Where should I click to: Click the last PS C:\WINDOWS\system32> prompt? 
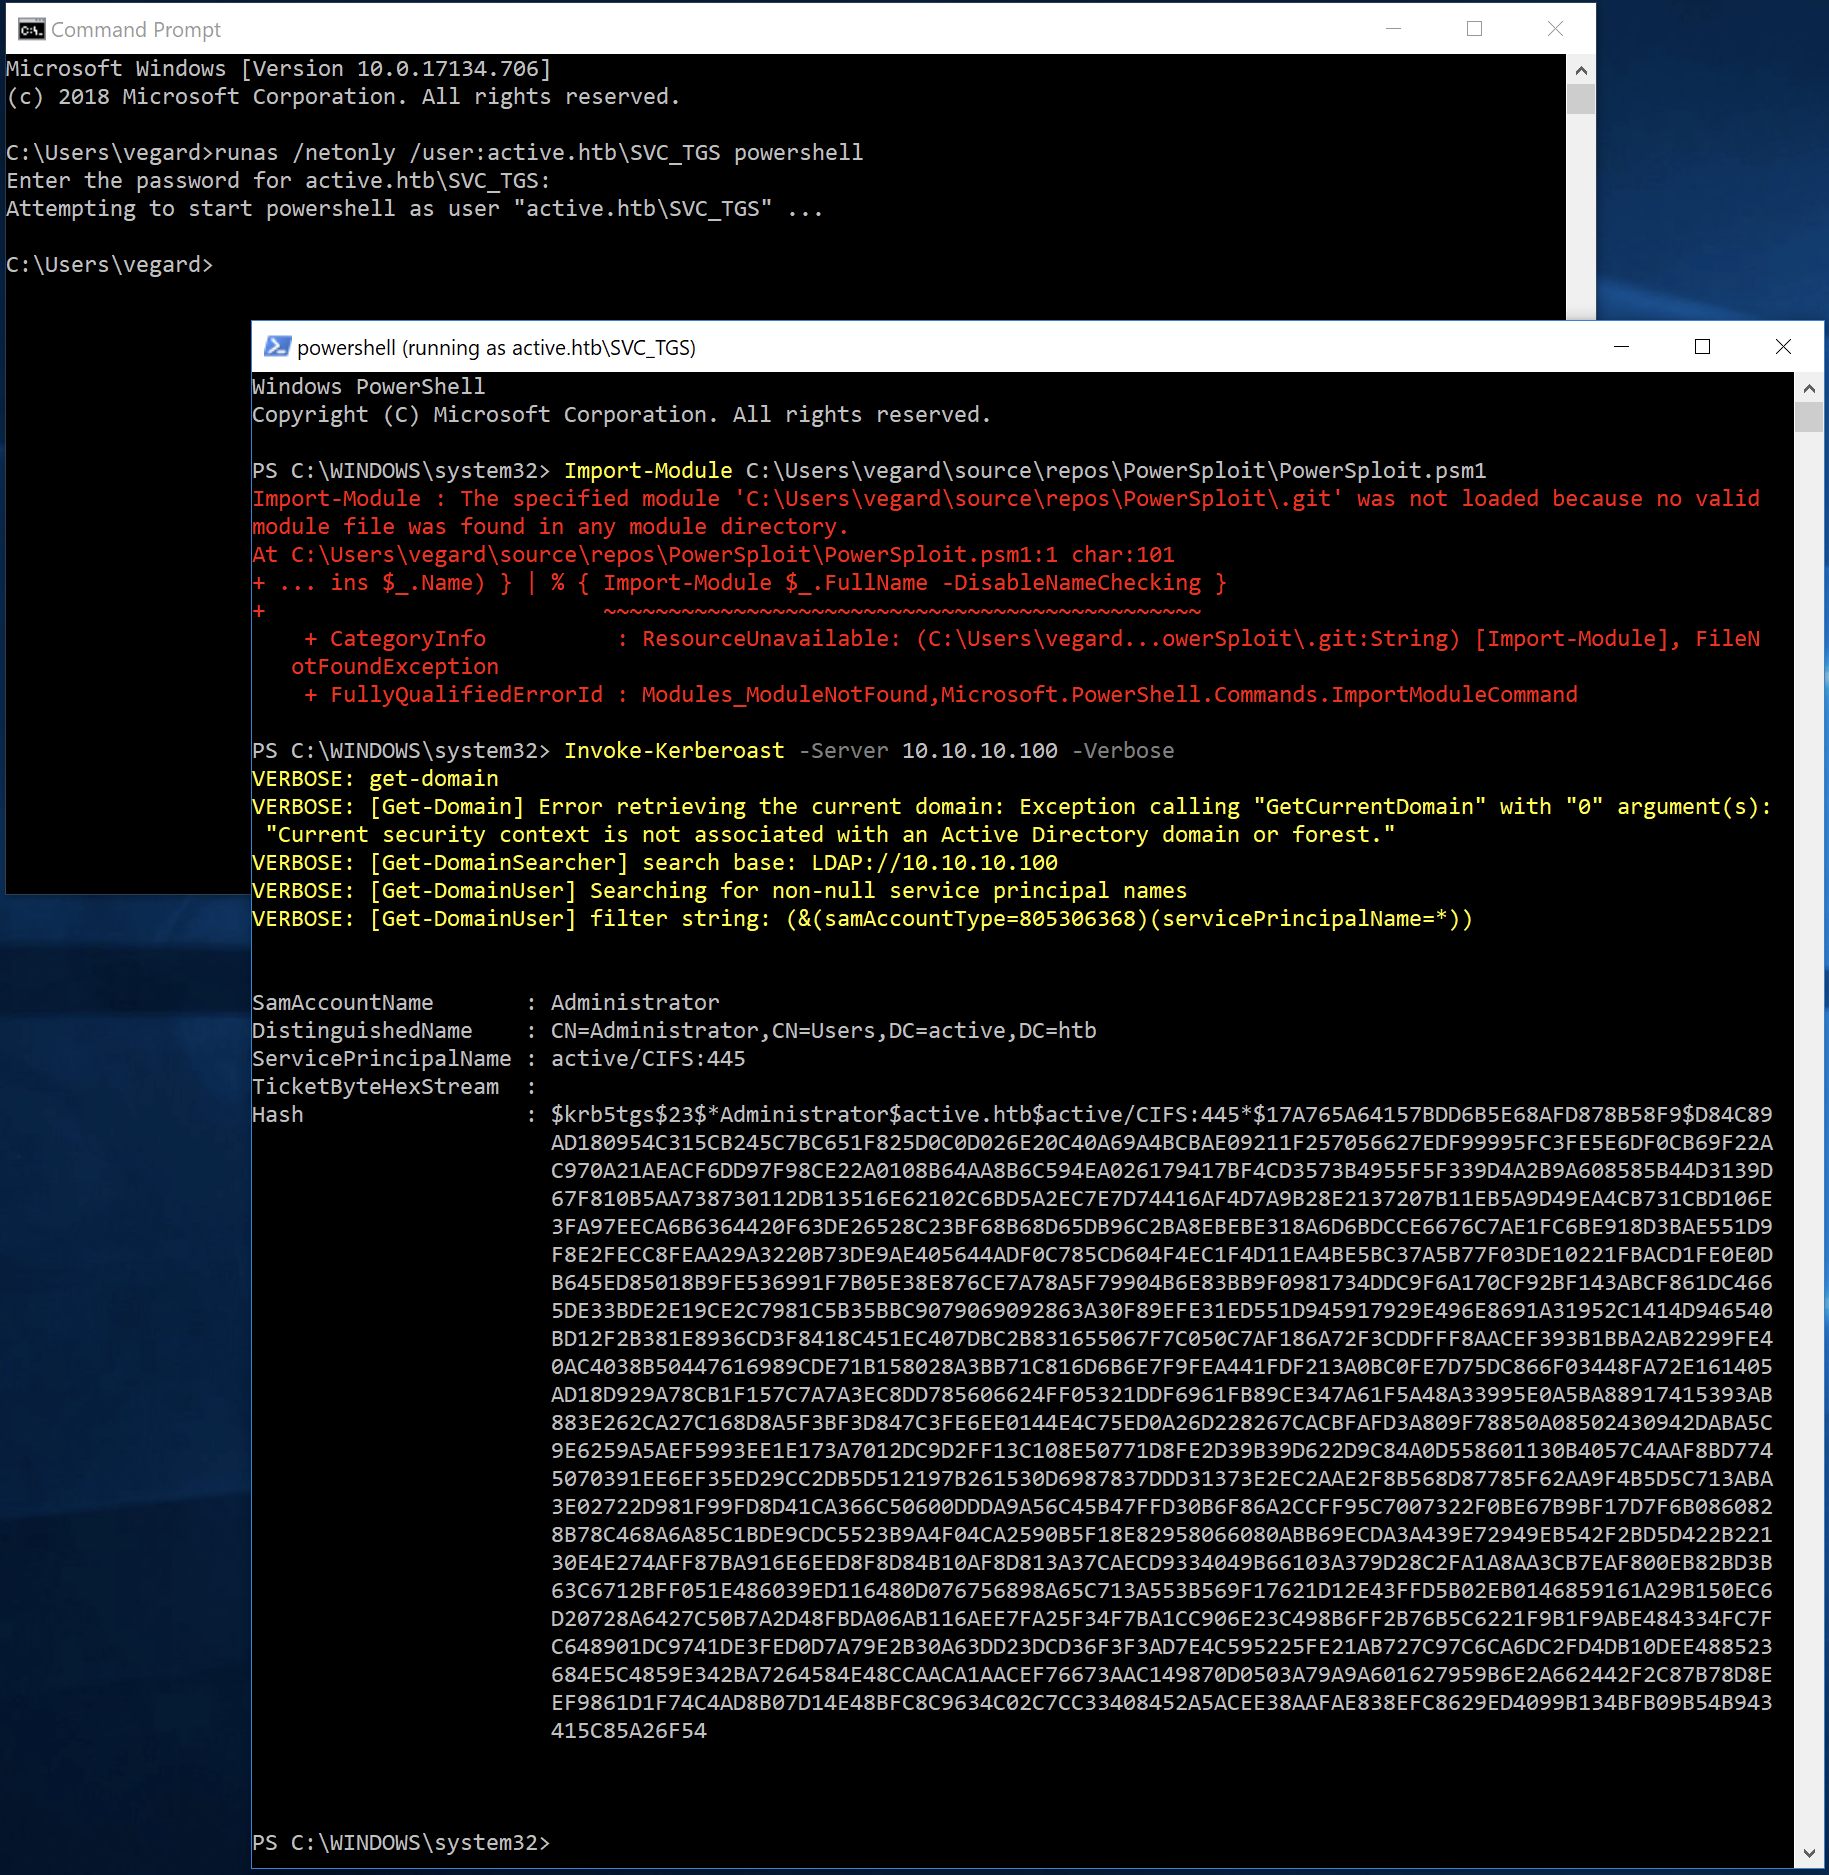pos(401,1843)
